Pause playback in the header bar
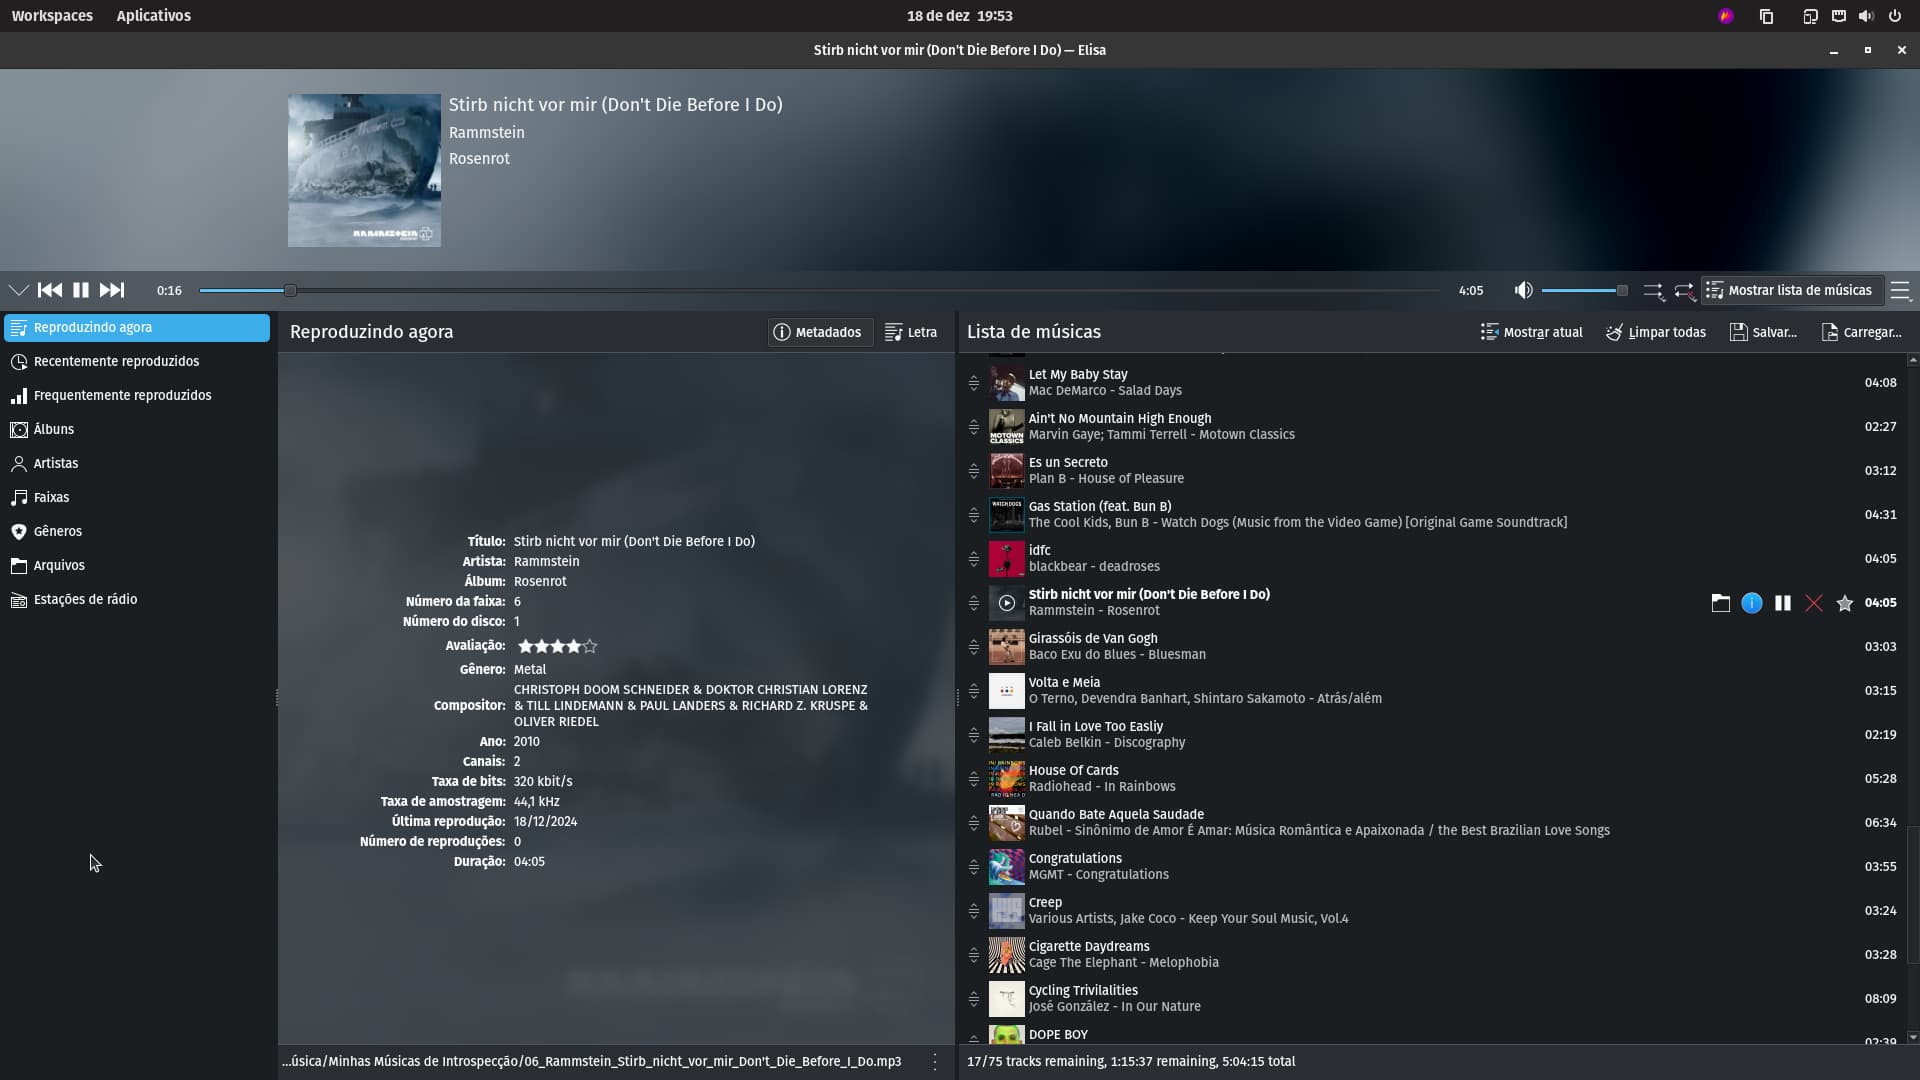Viewport: 1920px width, 1080px height. (x=81, y=290)
